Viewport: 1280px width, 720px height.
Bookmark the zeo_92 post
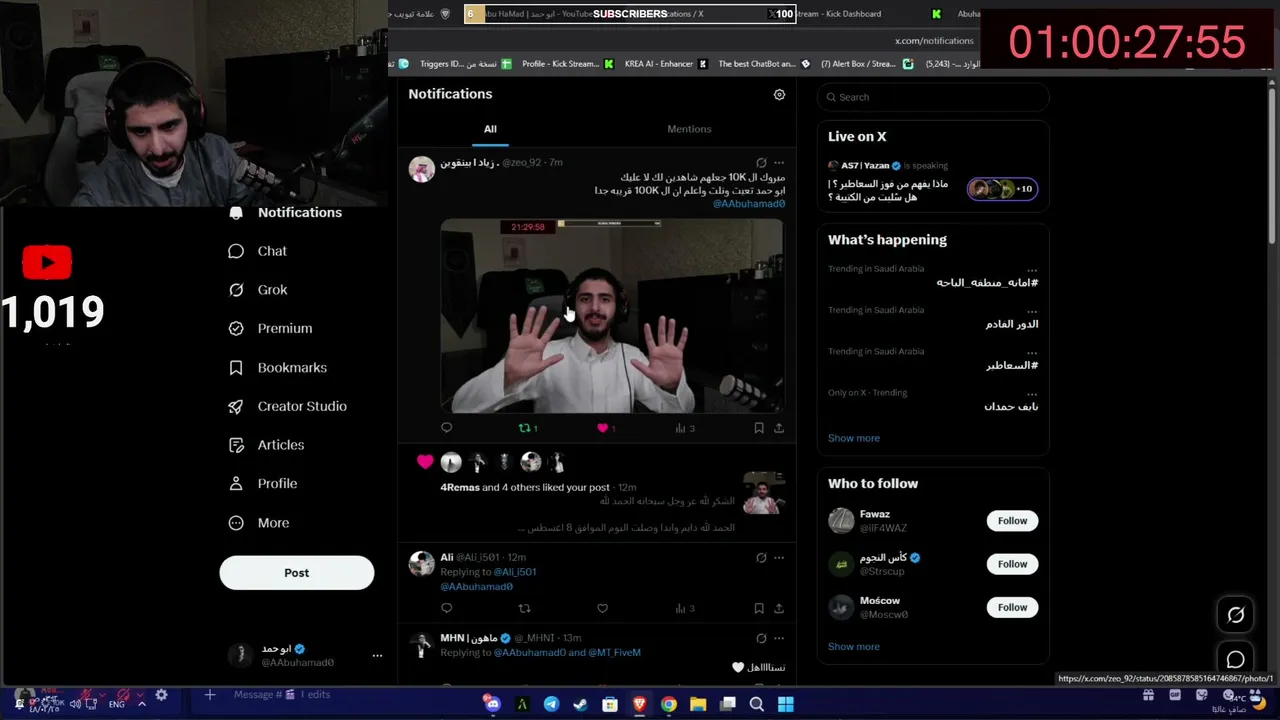[x=759, y=428]
